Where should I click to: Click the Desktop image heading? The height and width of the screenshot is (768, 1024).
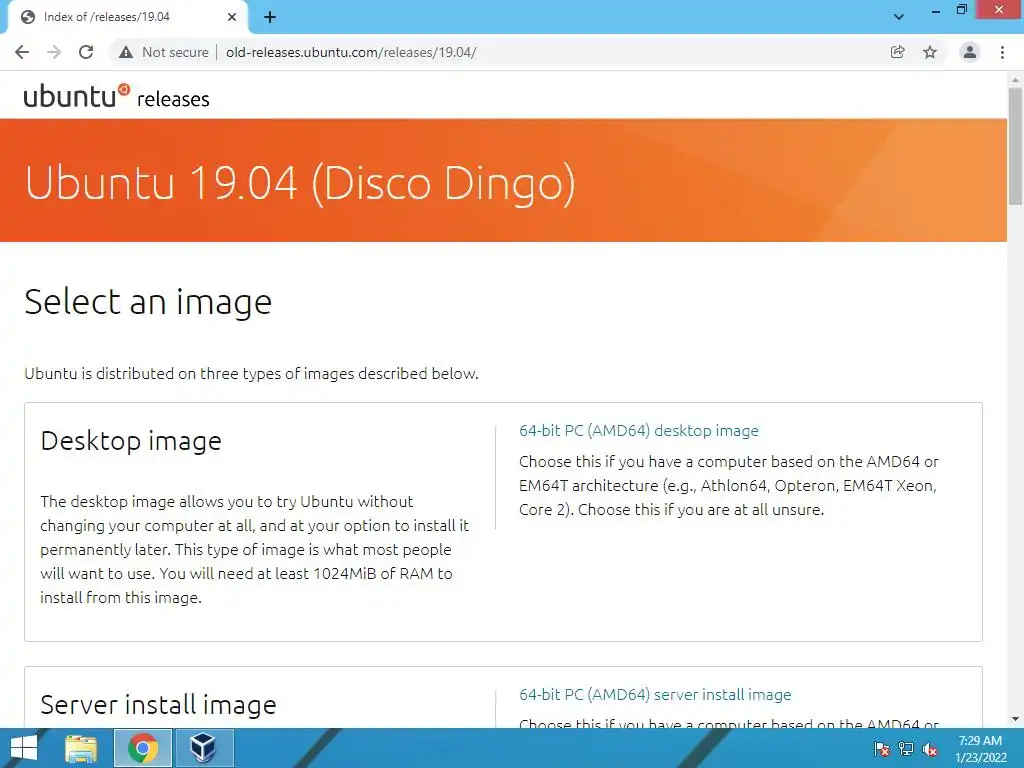pos(131,441)
